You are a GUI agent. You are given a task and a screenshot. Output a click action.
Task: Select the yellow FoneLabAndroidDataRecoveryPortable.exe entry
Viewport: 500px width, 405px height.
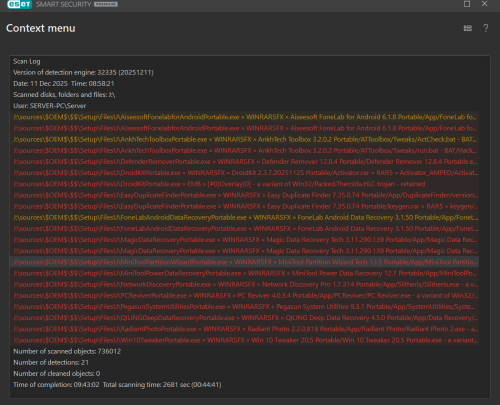pos(246,217)
